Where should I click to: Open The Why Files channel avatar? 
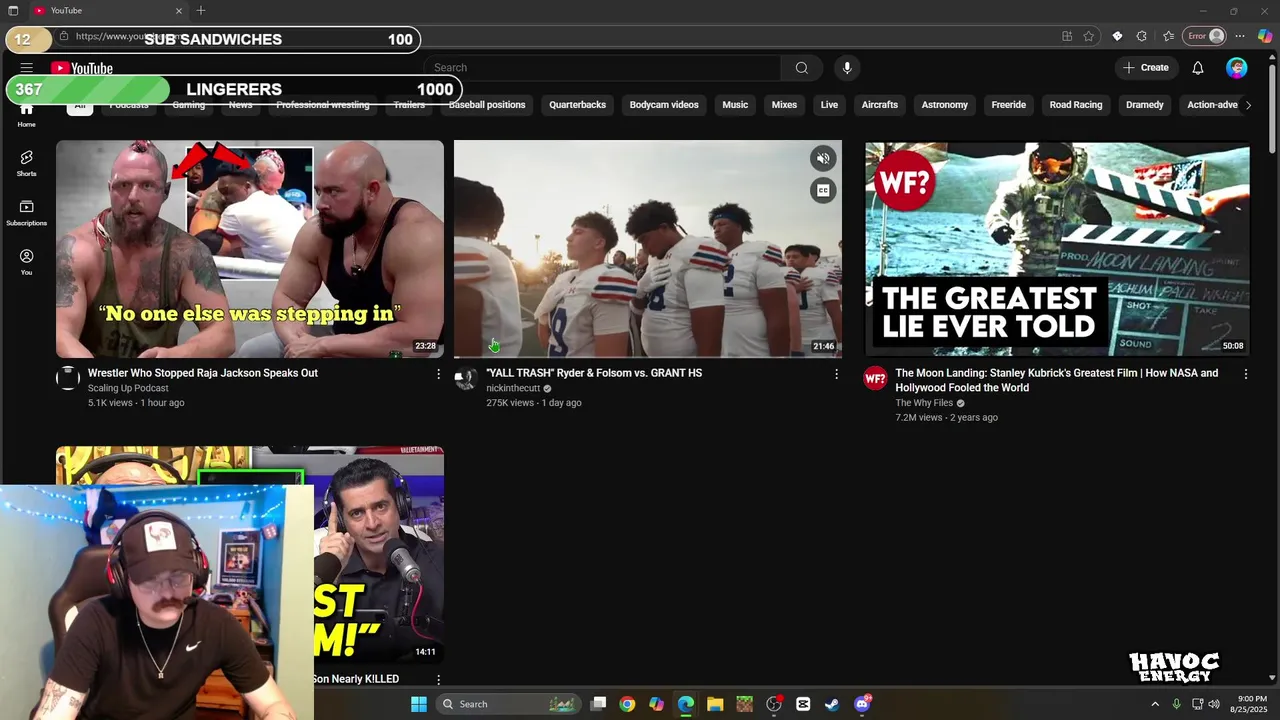(x=875, y=378)
